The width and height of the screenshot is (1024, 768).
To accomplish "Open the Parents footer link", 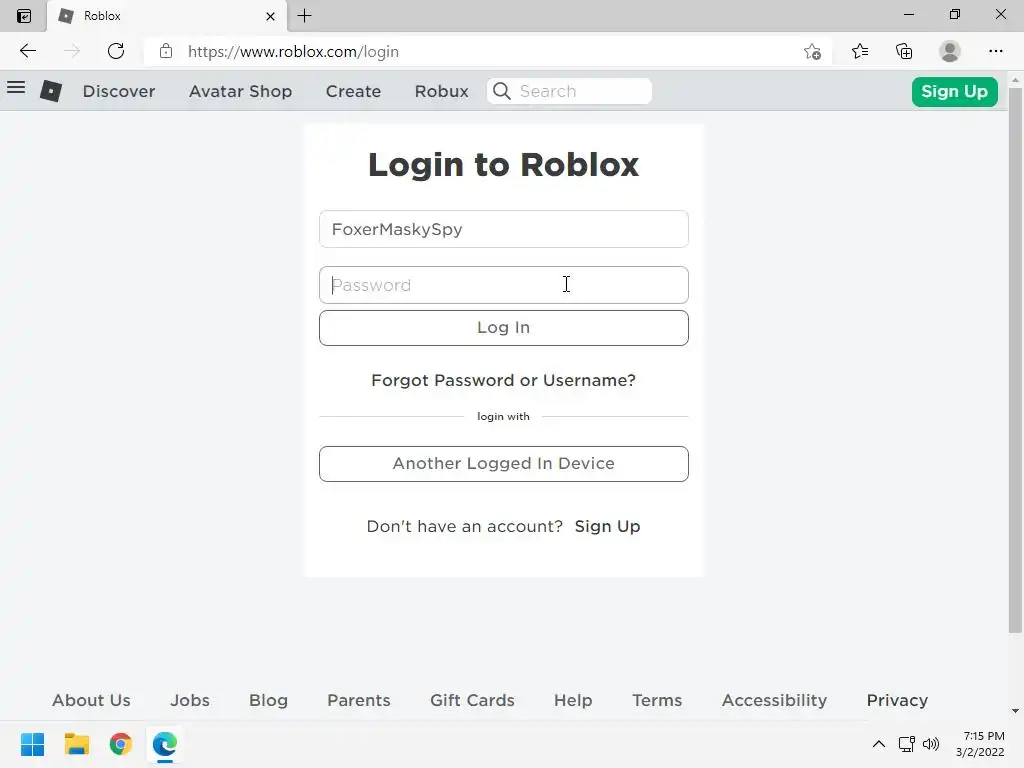I will click(x=359, y=700).
